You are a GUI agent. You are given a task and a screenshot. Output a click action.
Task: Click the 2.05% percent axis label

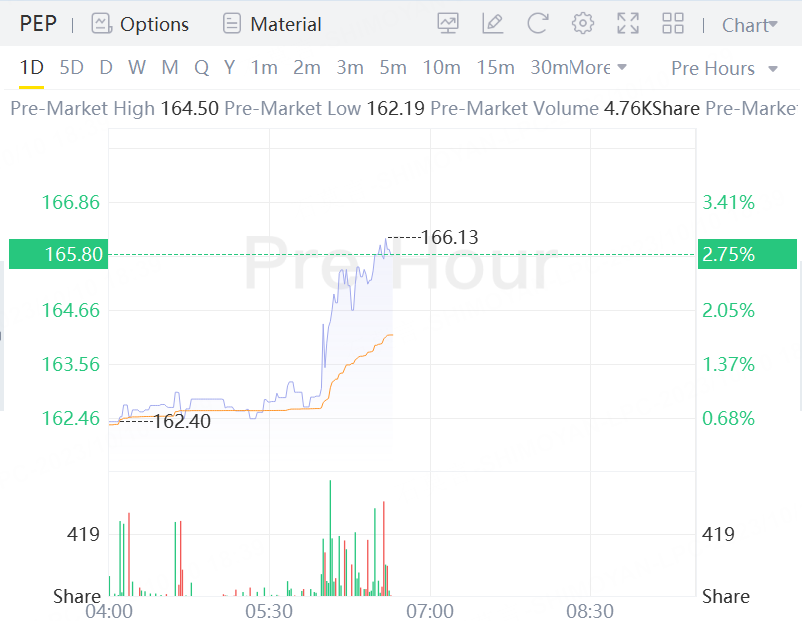click(x=728, y=310)
